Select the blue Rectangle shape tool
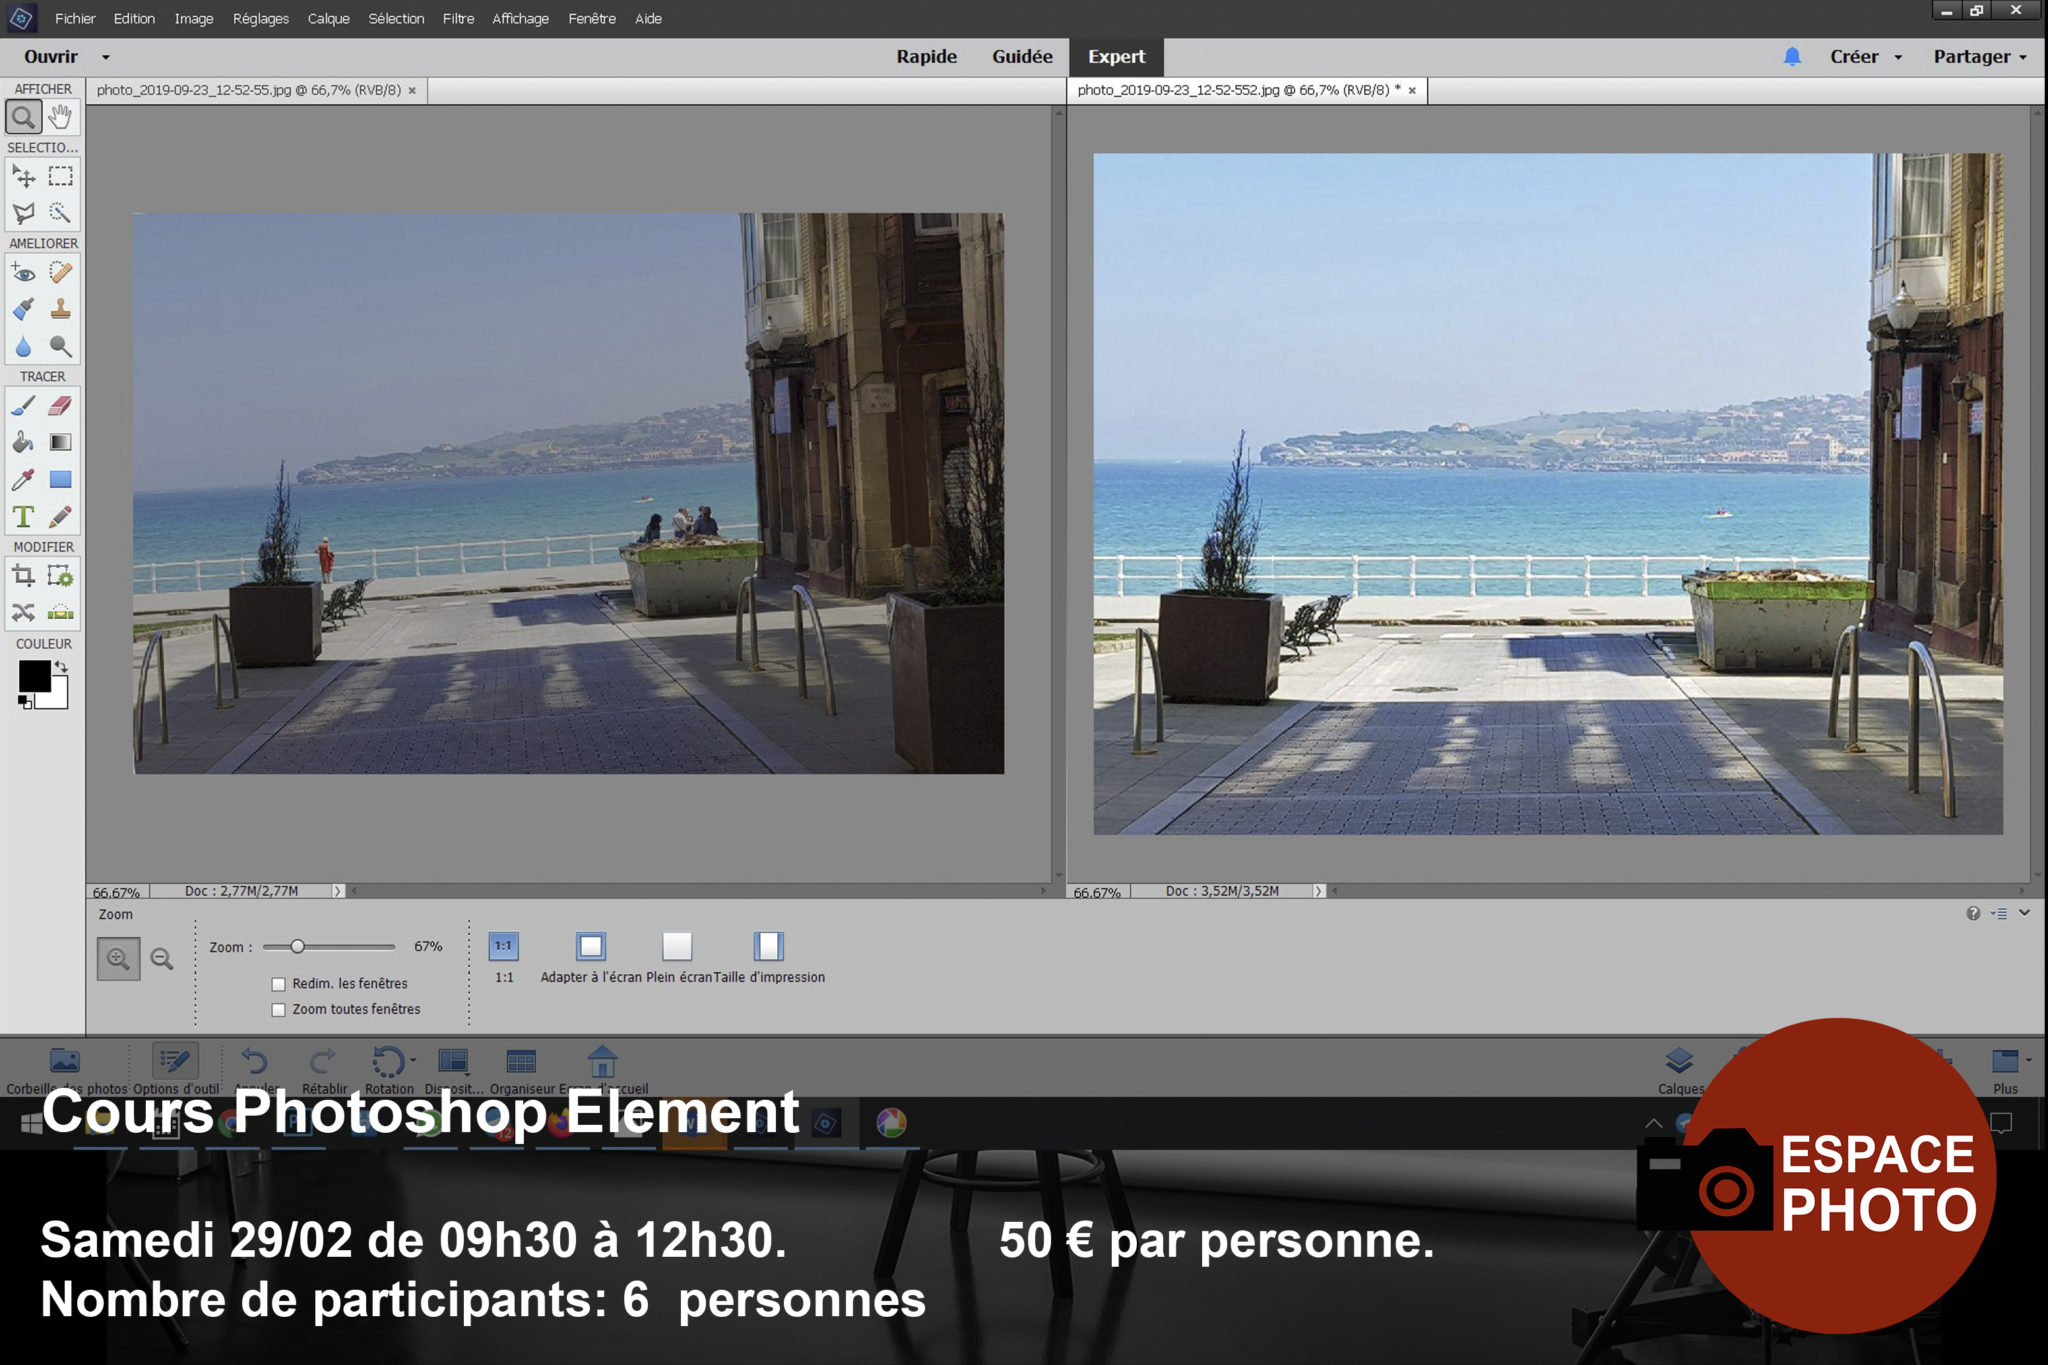This screenshot has width=2048, height=1365. 60,479
